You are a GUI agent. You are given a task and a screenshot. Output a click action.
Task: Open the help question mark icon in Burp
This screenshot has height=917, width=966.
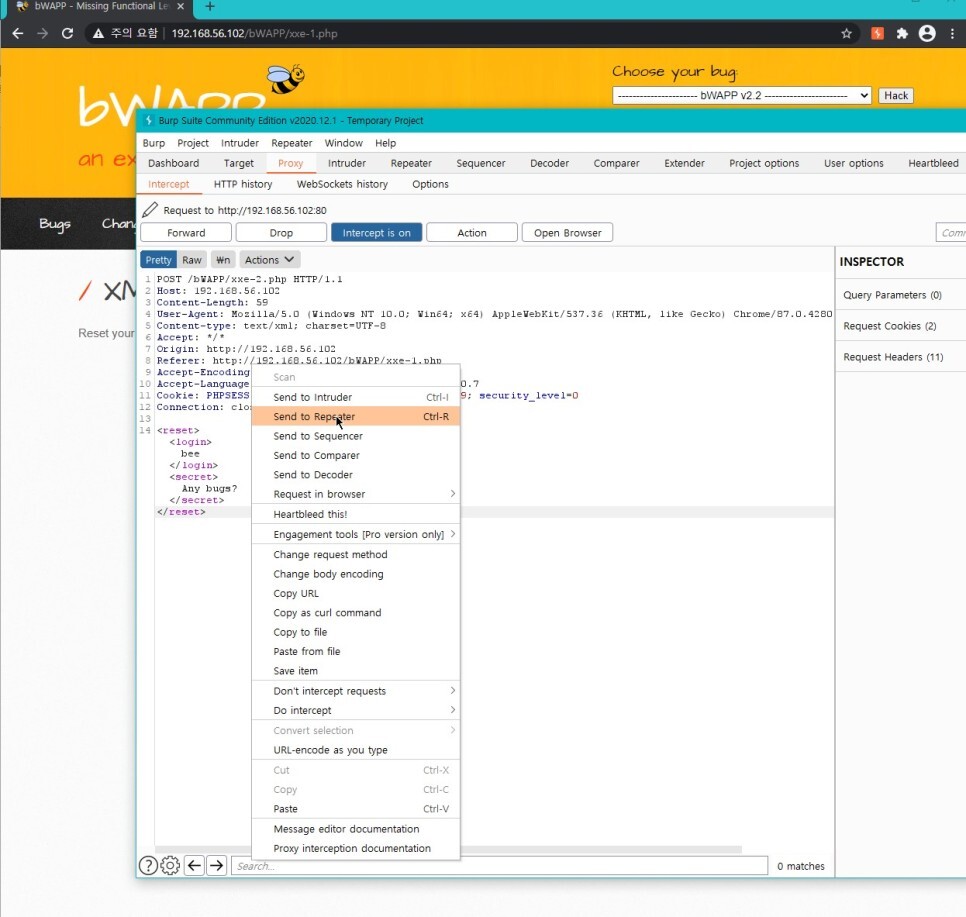point(148,865)
